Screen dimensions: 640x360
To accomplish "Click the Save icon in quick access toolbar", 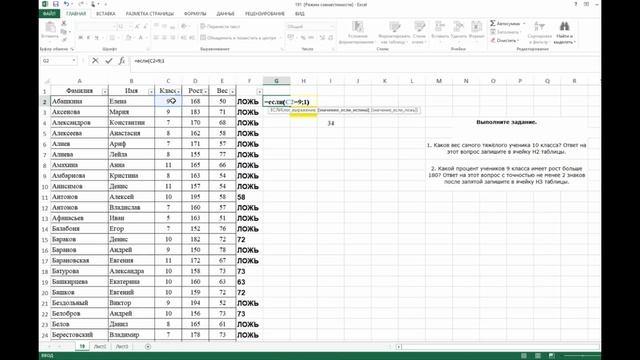I will coord(56,4).
